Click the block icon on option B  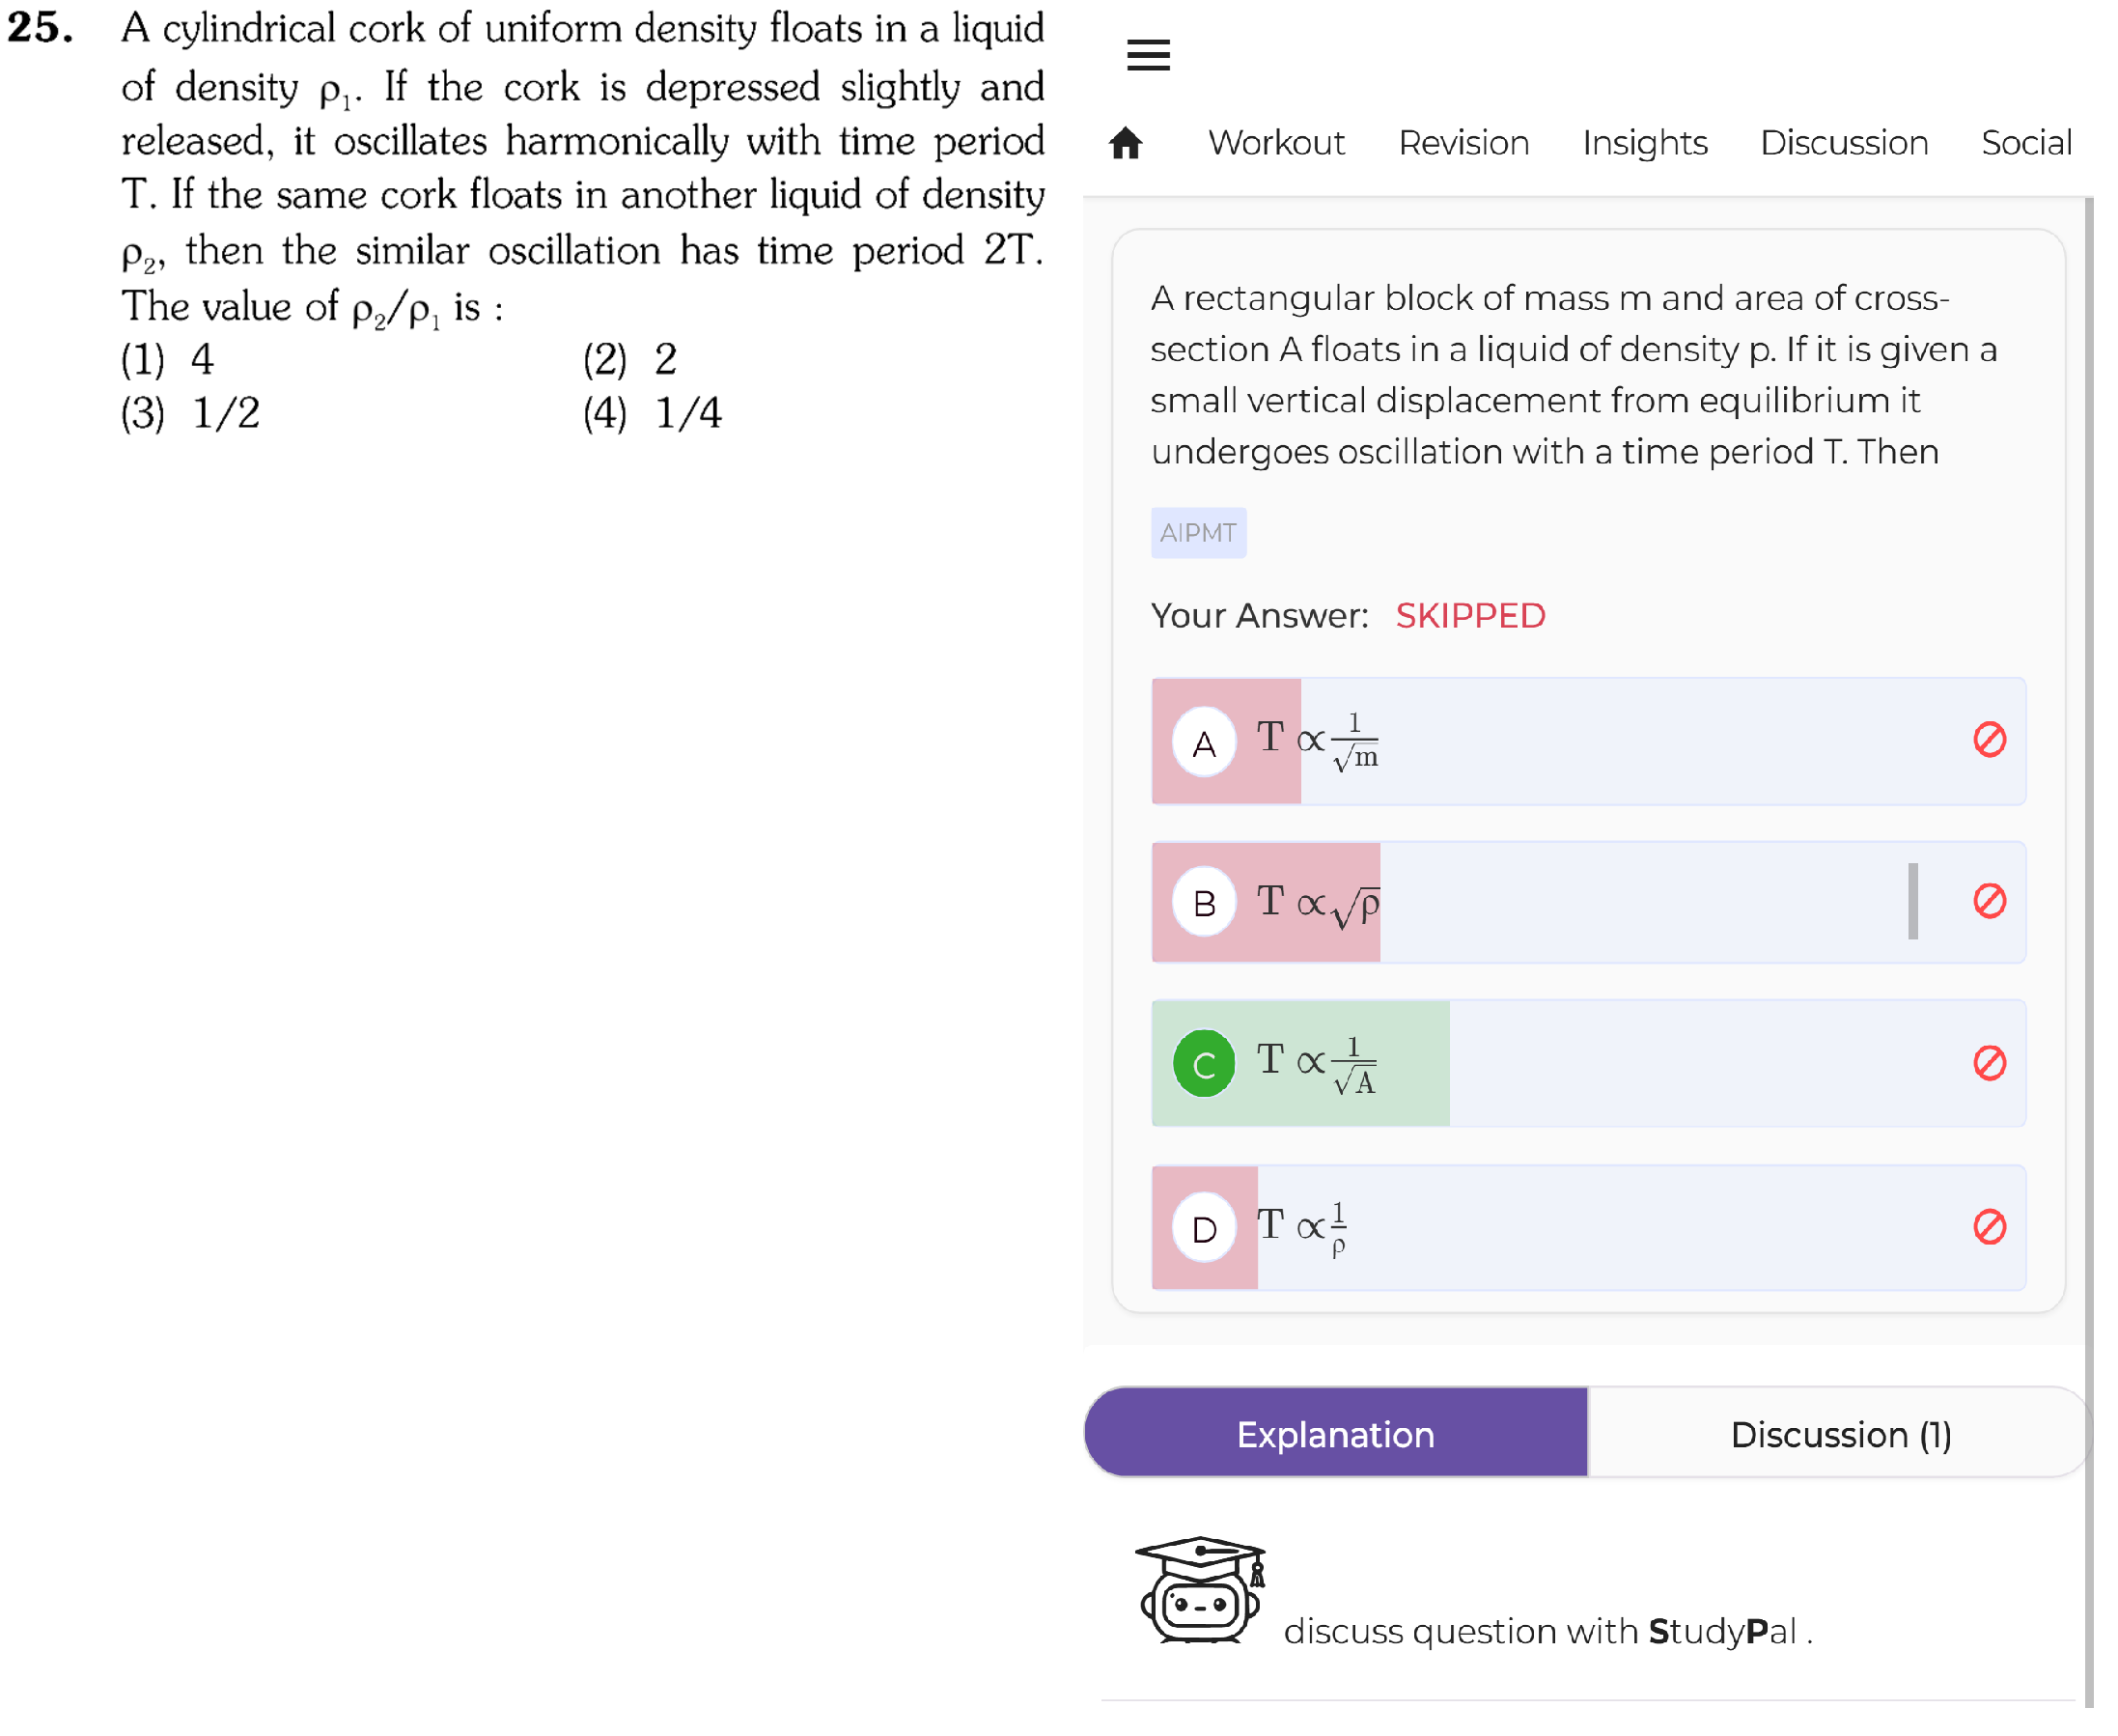(1989, 900)
